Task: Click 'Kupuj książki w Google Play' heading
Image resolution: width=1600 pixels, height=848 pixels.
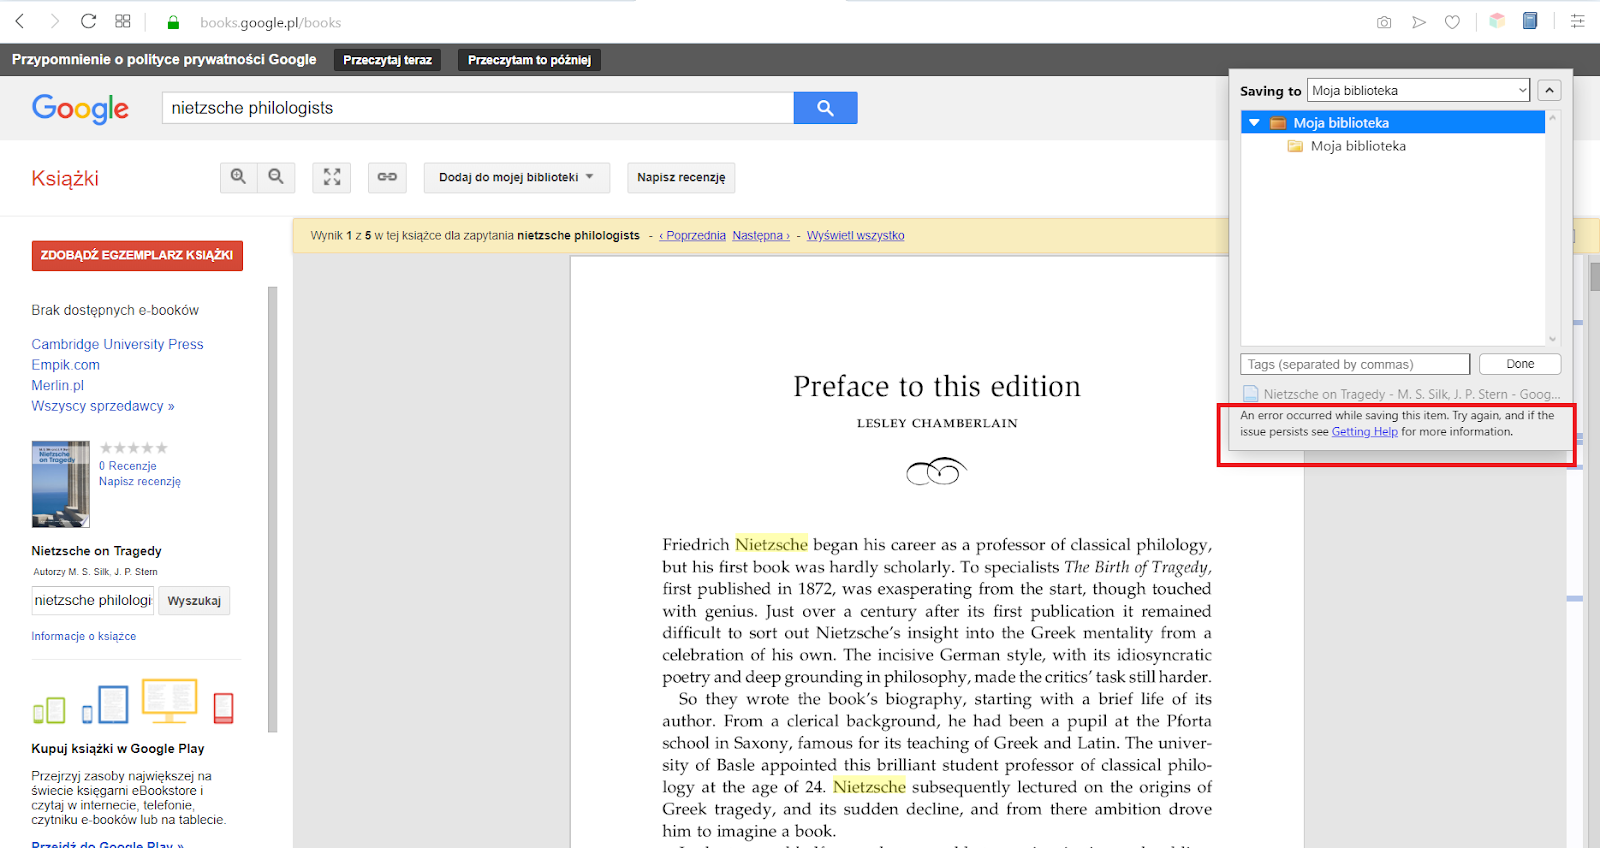Action: (x=118, y=748)
